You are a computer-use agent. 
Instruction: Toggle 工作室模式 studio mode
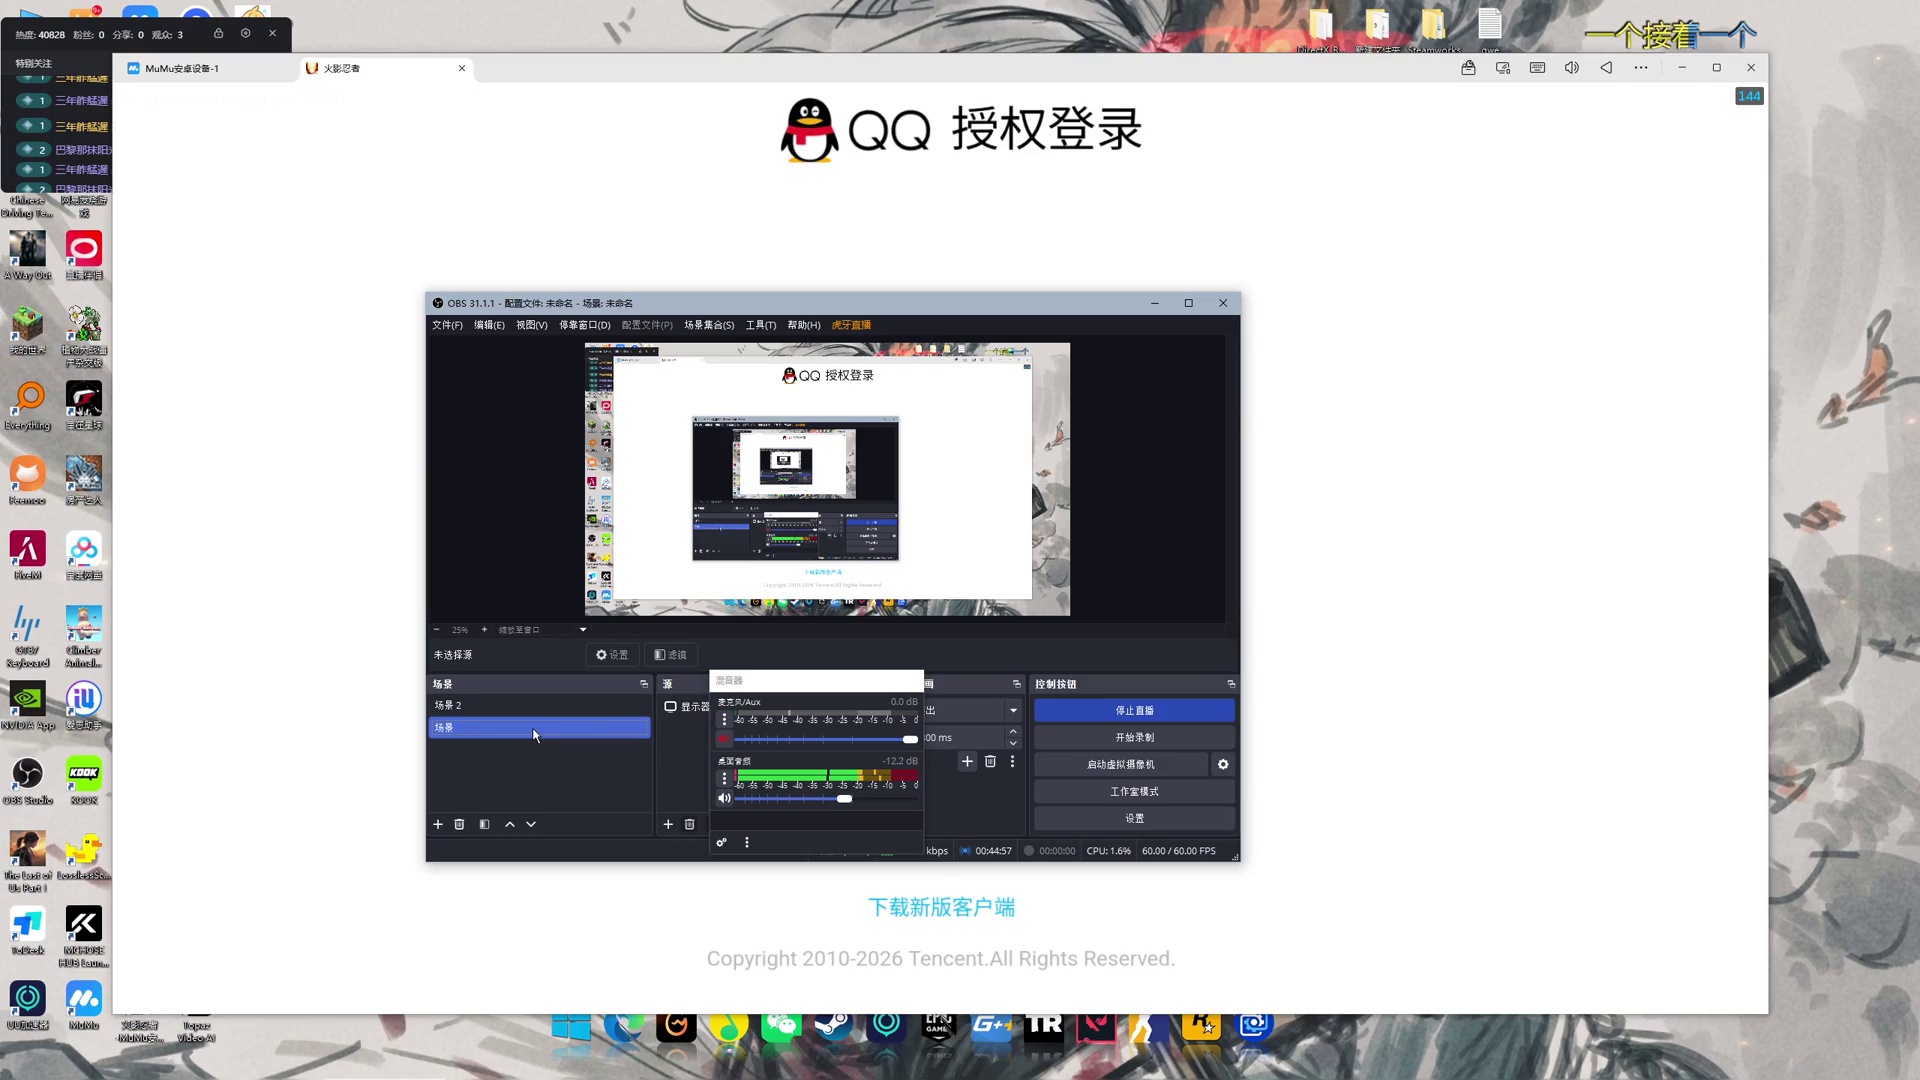pos(1134,791)
